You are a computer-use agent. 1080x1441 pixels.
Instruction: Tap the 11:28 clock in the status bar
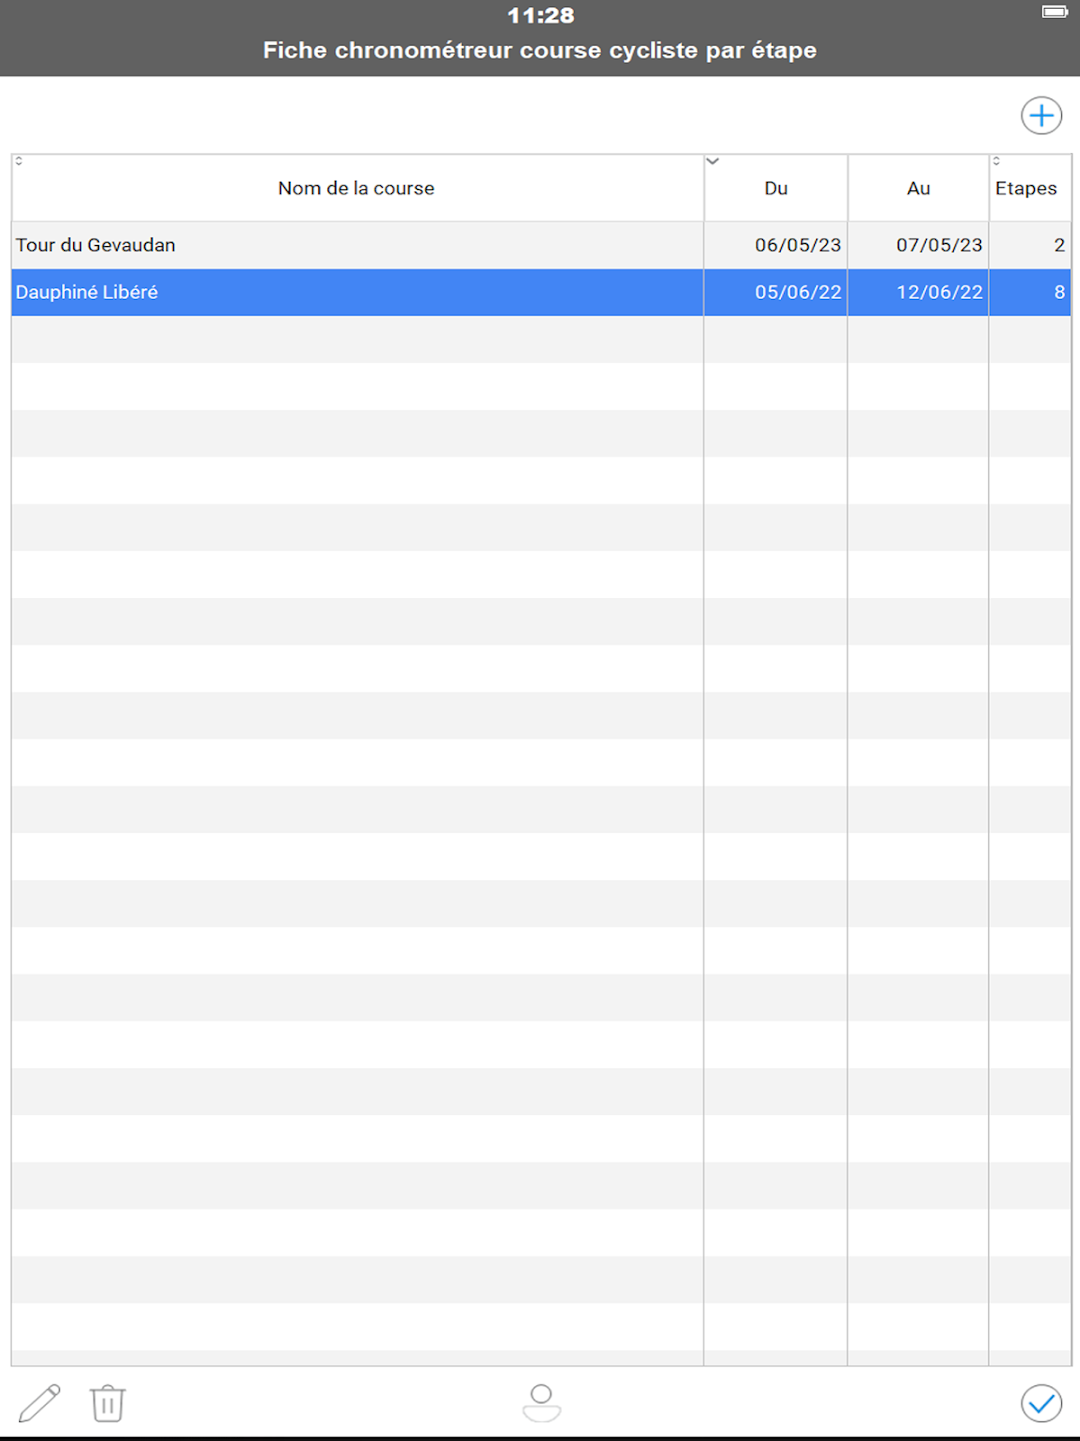pos(540,15)
